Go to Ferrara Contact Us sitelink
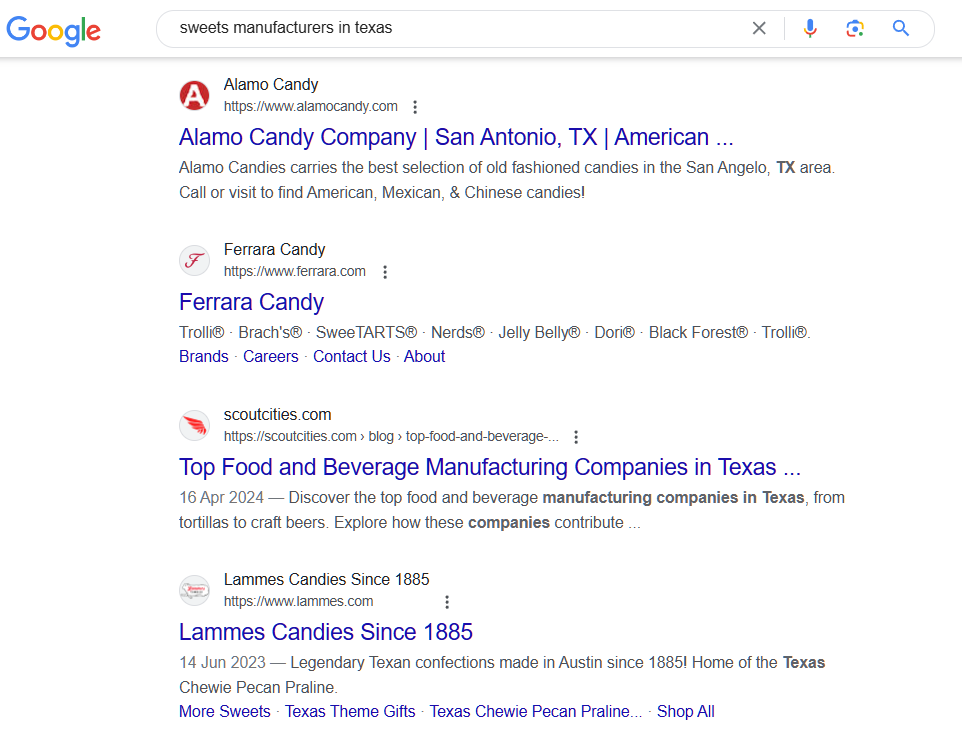The height and width of the screenshot is (751, 962). [x=352, y=356]
